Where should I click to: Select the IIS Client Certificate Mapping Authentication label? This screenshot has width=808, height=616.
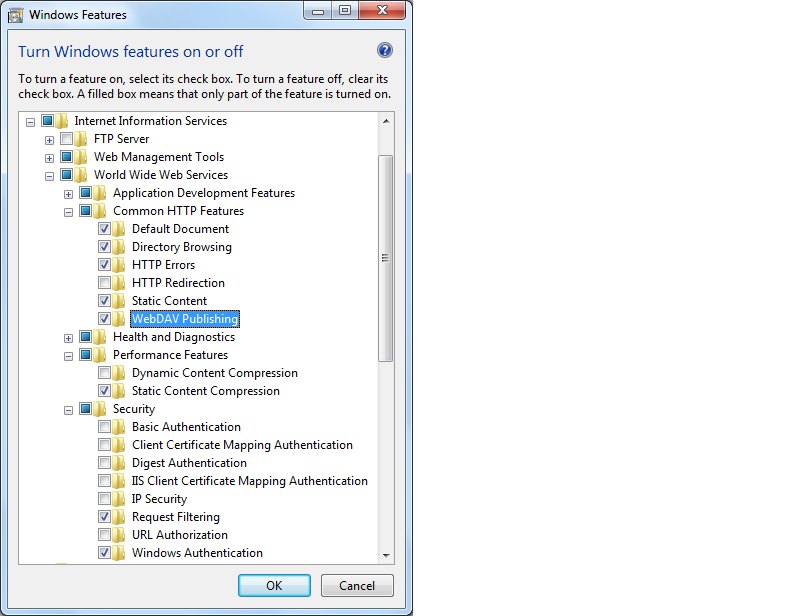tap(249, 481)
